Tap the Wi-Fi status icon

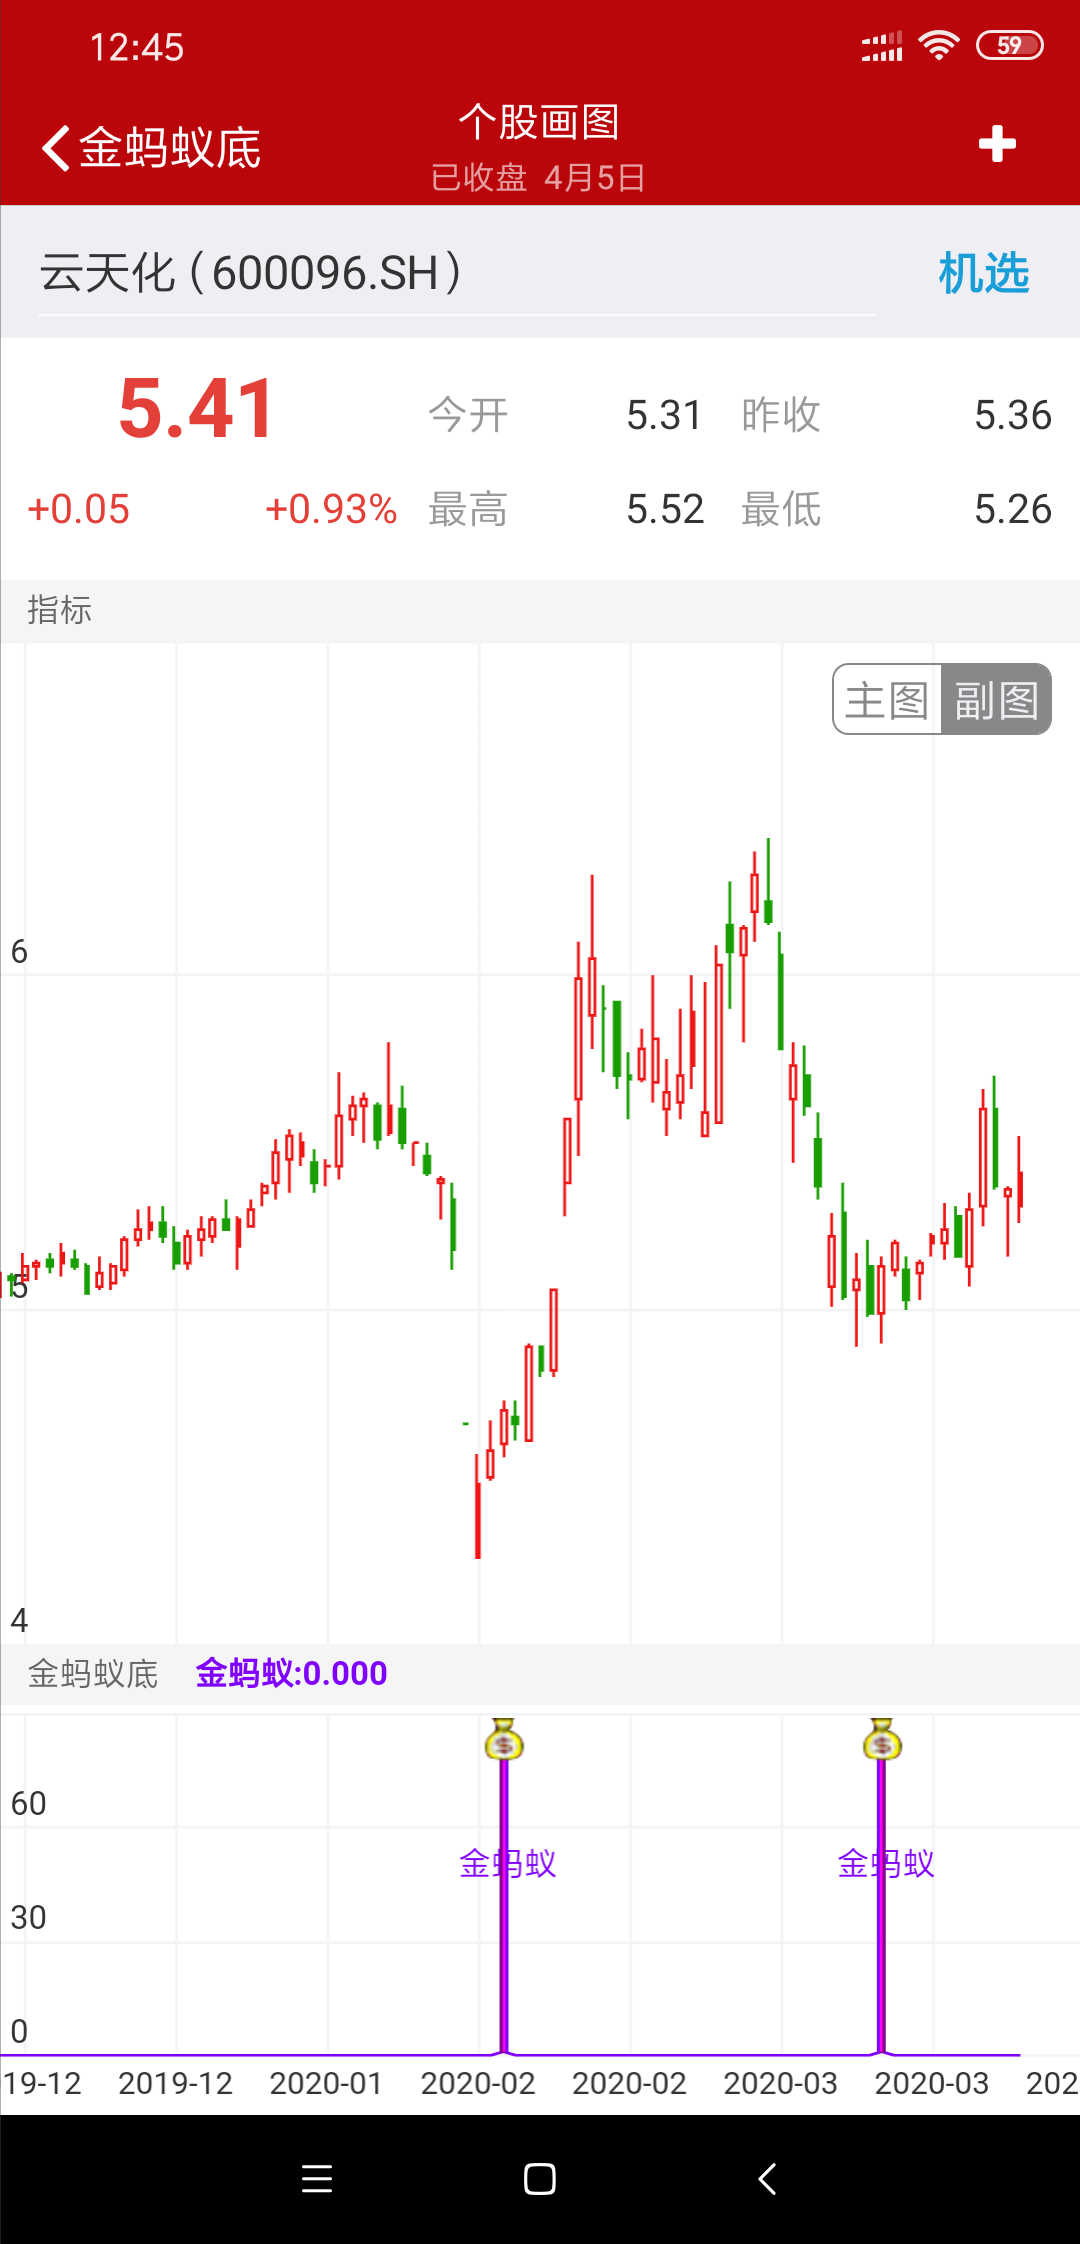coord(938,46)
